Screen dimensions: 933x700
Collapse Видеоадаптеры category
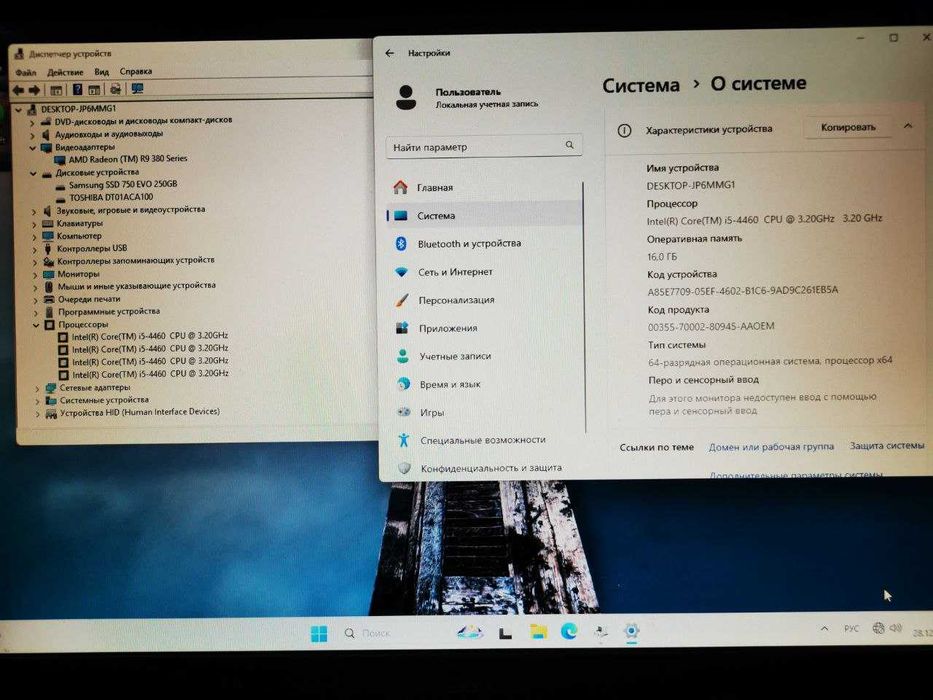(x=33, y=148)
